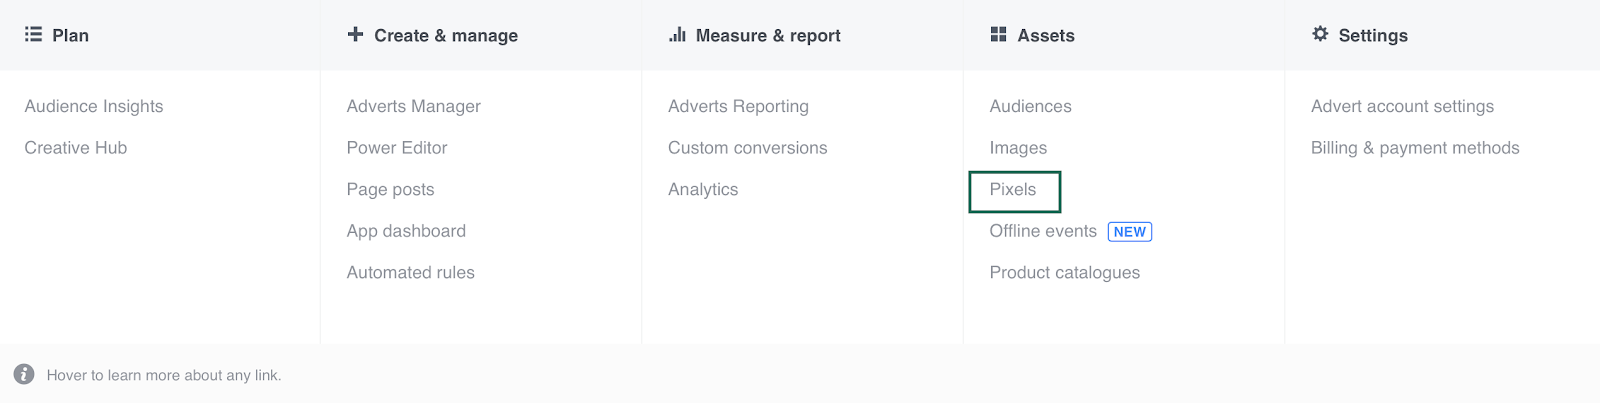Image resolution: width=1600 pixels, height=403 pixels.
Task: Open Billing & payment methods
Action: click(x=1415, y=148)
